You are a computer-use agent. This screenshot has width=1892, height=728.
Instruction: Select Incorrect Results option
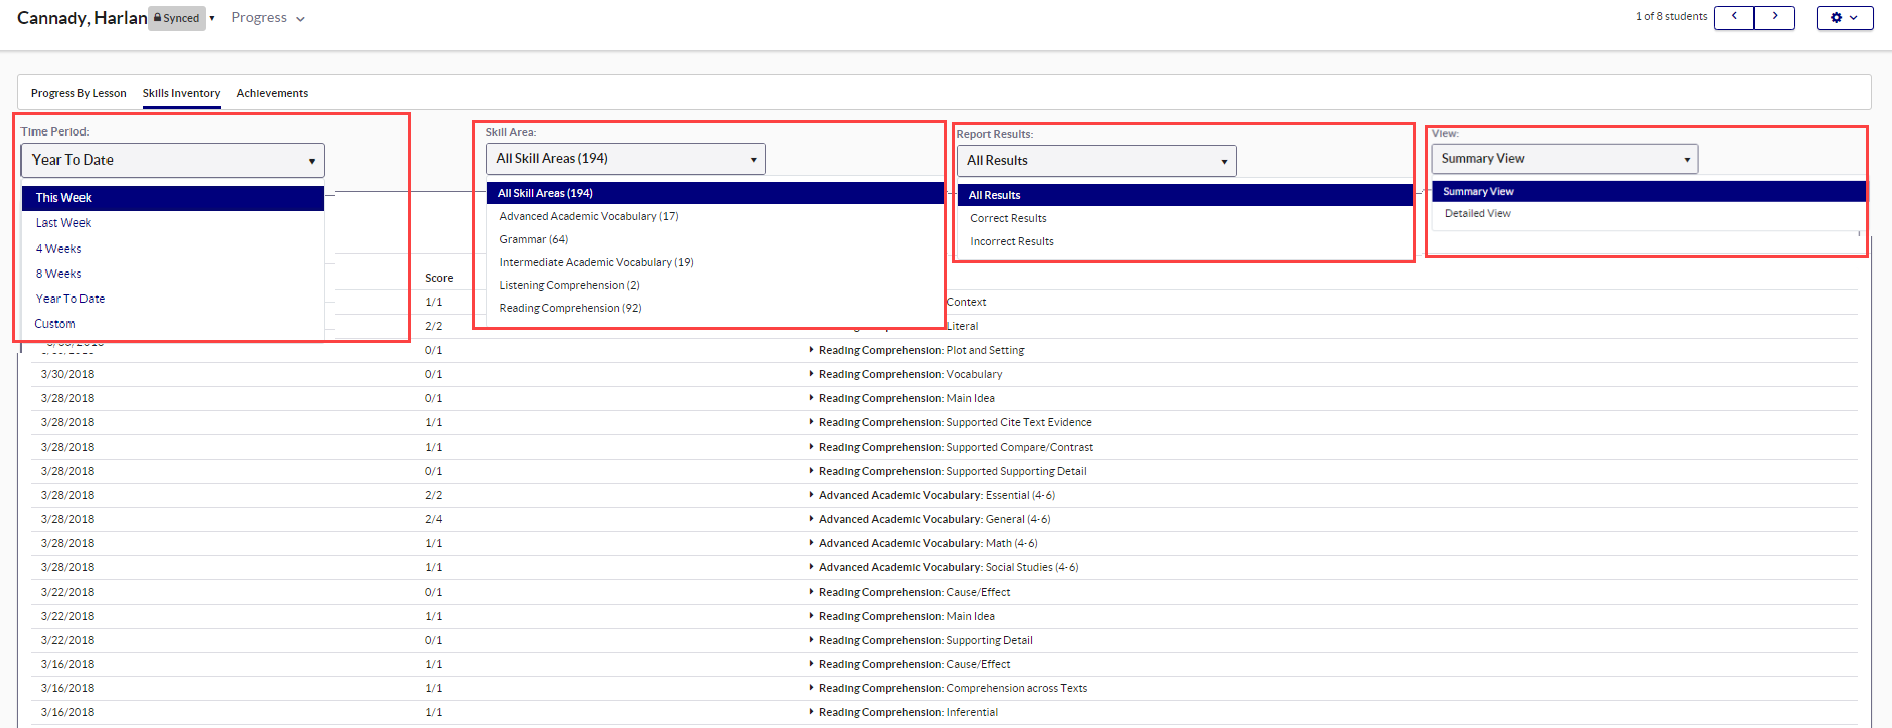1011,241
